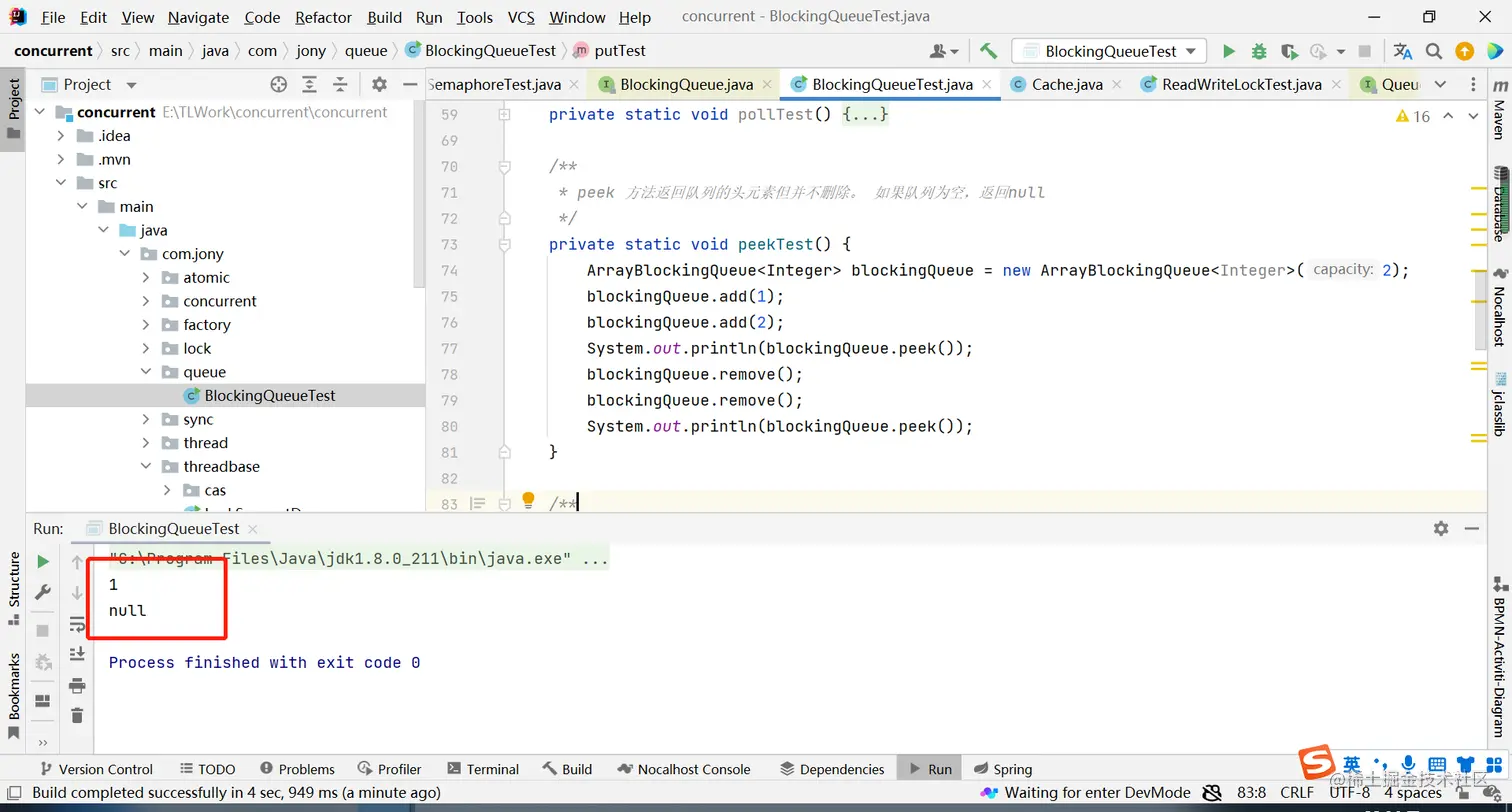Image resolution: width=1512 pixels, height=812 pixels.
Task: Open the VCS menu
Action: (x=521, y=17)
